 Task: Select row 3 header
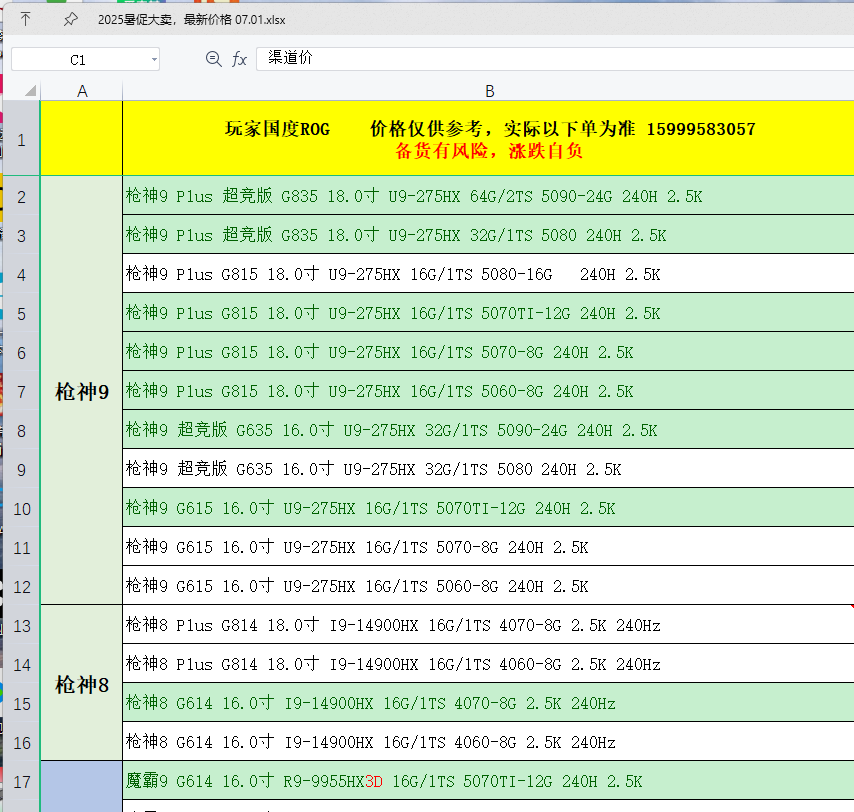[x=21, y=235]
